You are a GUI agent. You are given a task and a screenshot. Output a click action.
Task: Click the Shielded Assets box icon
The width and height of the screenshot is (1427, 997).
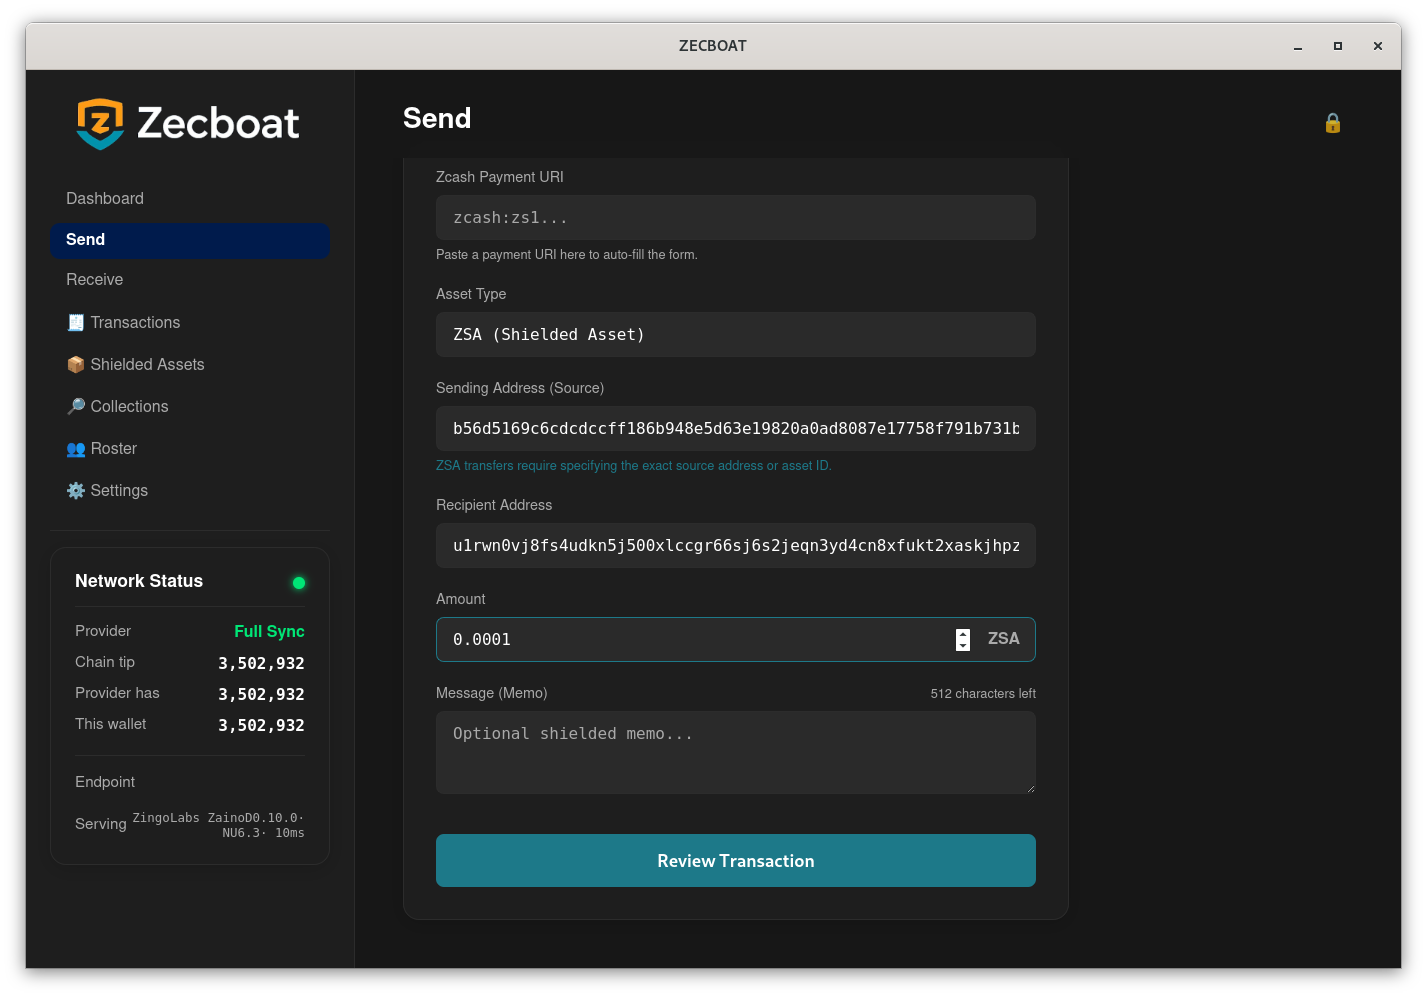(x=76, y=364)
